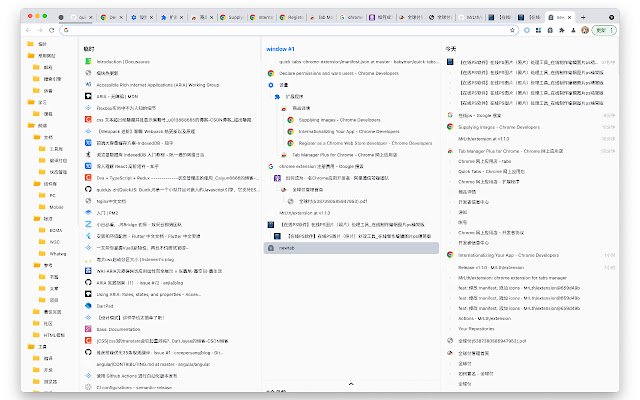
Task: Click Chrome favicon of Supplying Images in history column
Action: point(450,127)
